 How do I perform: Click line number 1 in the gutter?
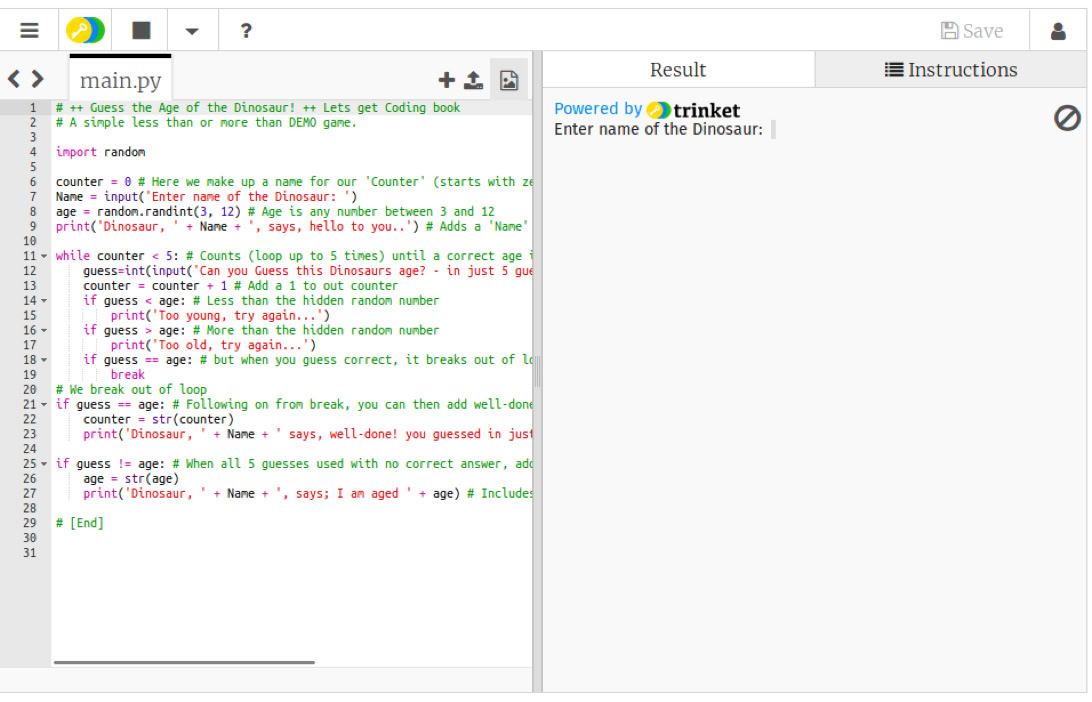32,108
